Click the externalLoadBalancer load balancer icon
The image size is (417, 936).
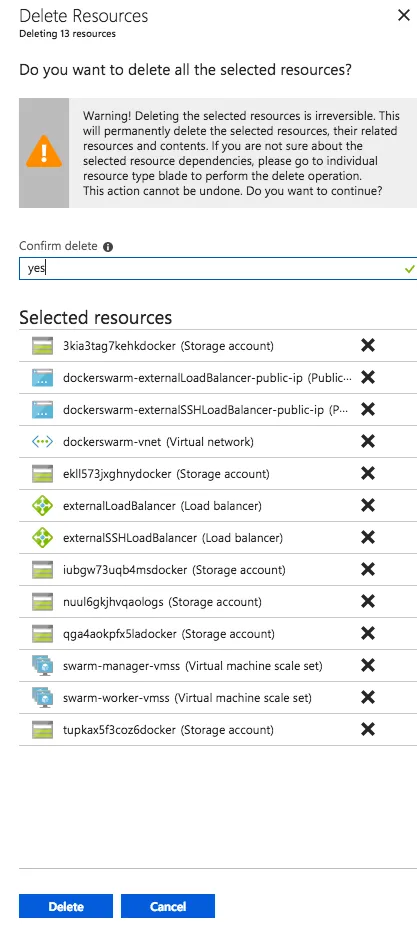pyautogui.click(x=42, y=506)
